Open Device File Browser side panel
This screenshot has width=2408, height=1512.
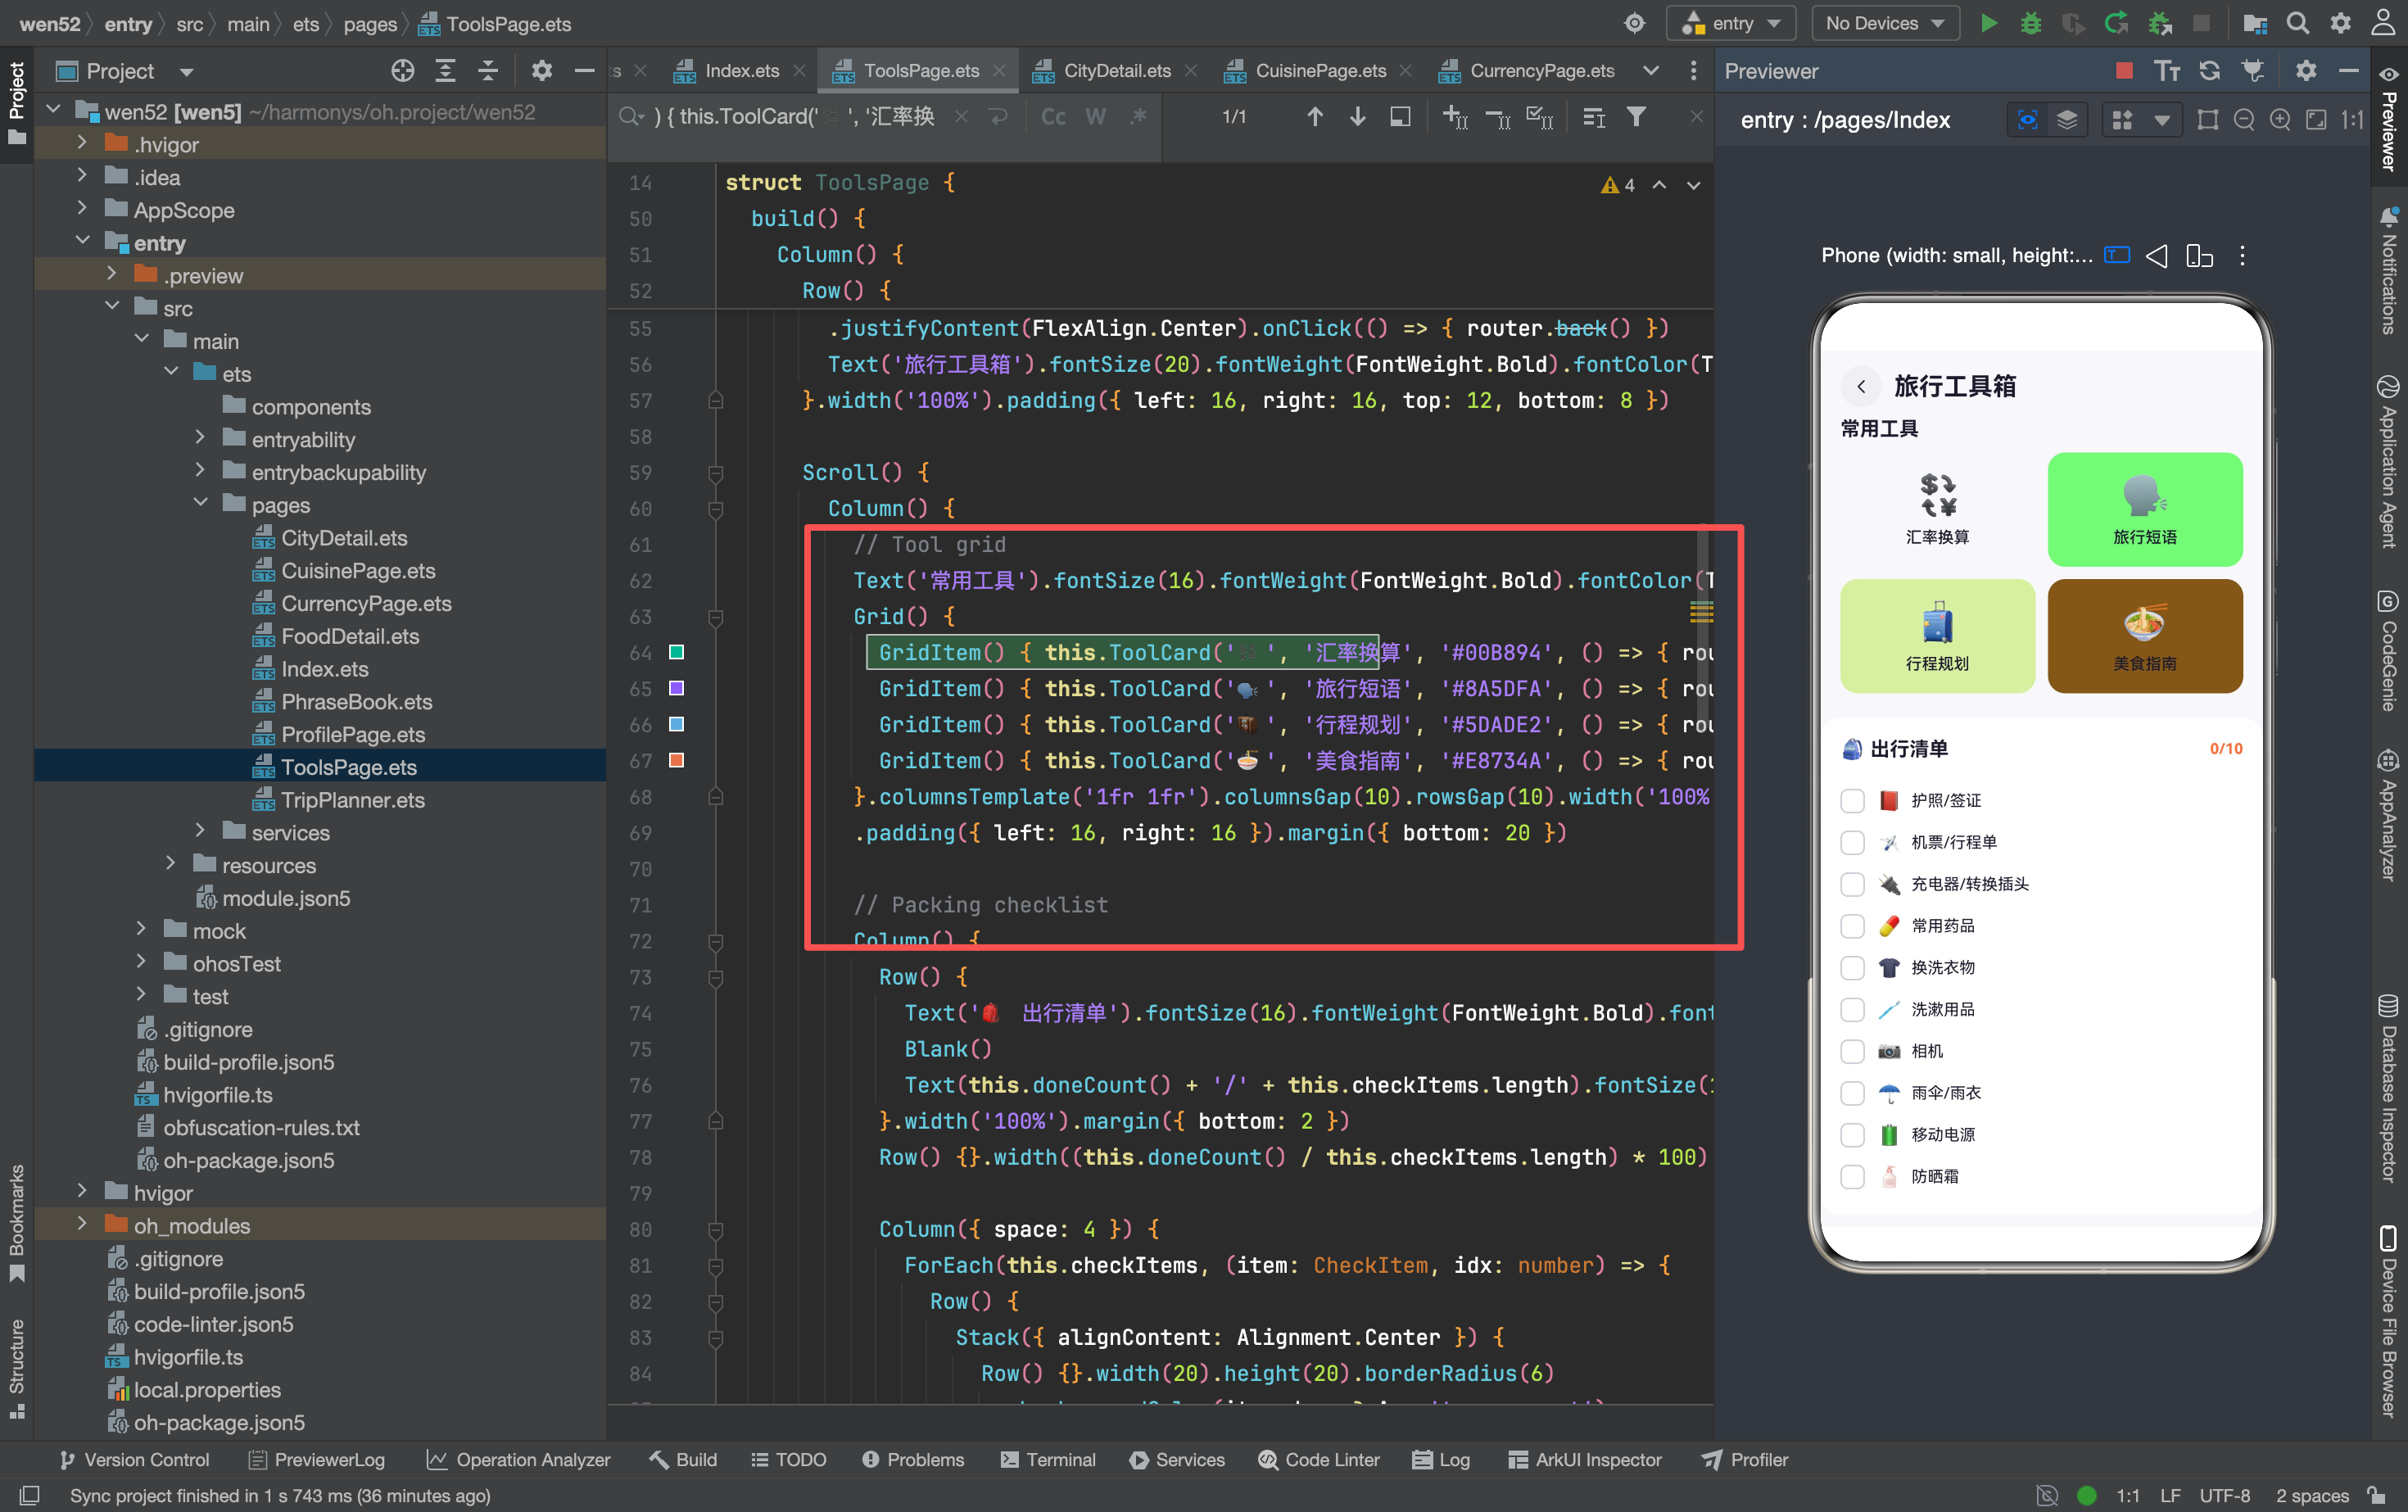(x=2388, y=1322)
